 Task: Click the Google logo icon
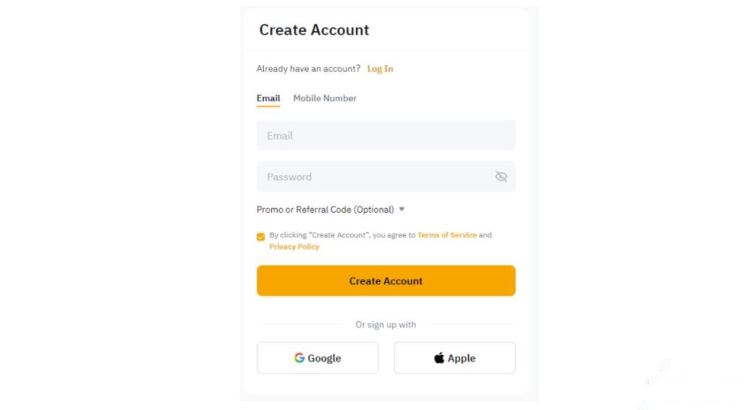(x=299, y=358)
